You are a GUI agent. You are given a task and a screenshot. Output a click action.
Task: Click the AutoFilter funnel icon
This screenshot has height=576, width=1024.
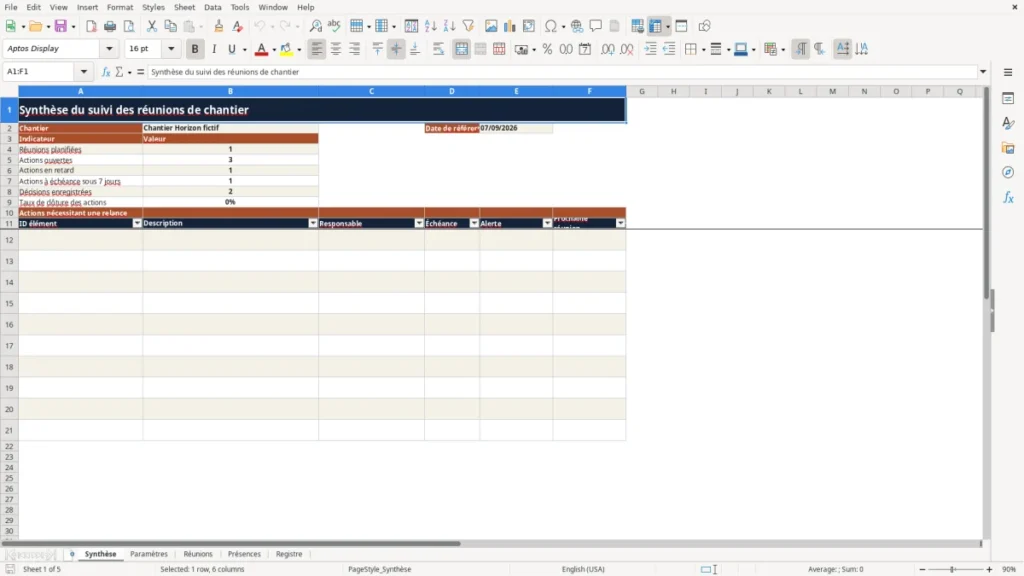coord(468,26)
